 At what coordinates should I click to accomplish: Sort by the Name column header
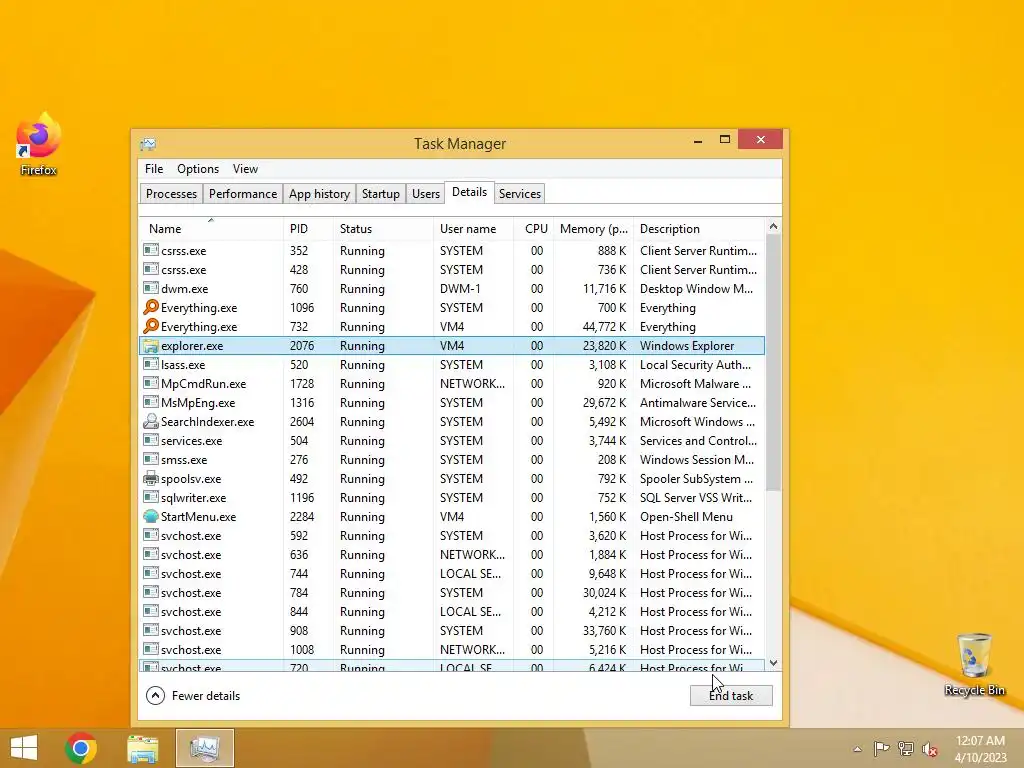point(211,229)
